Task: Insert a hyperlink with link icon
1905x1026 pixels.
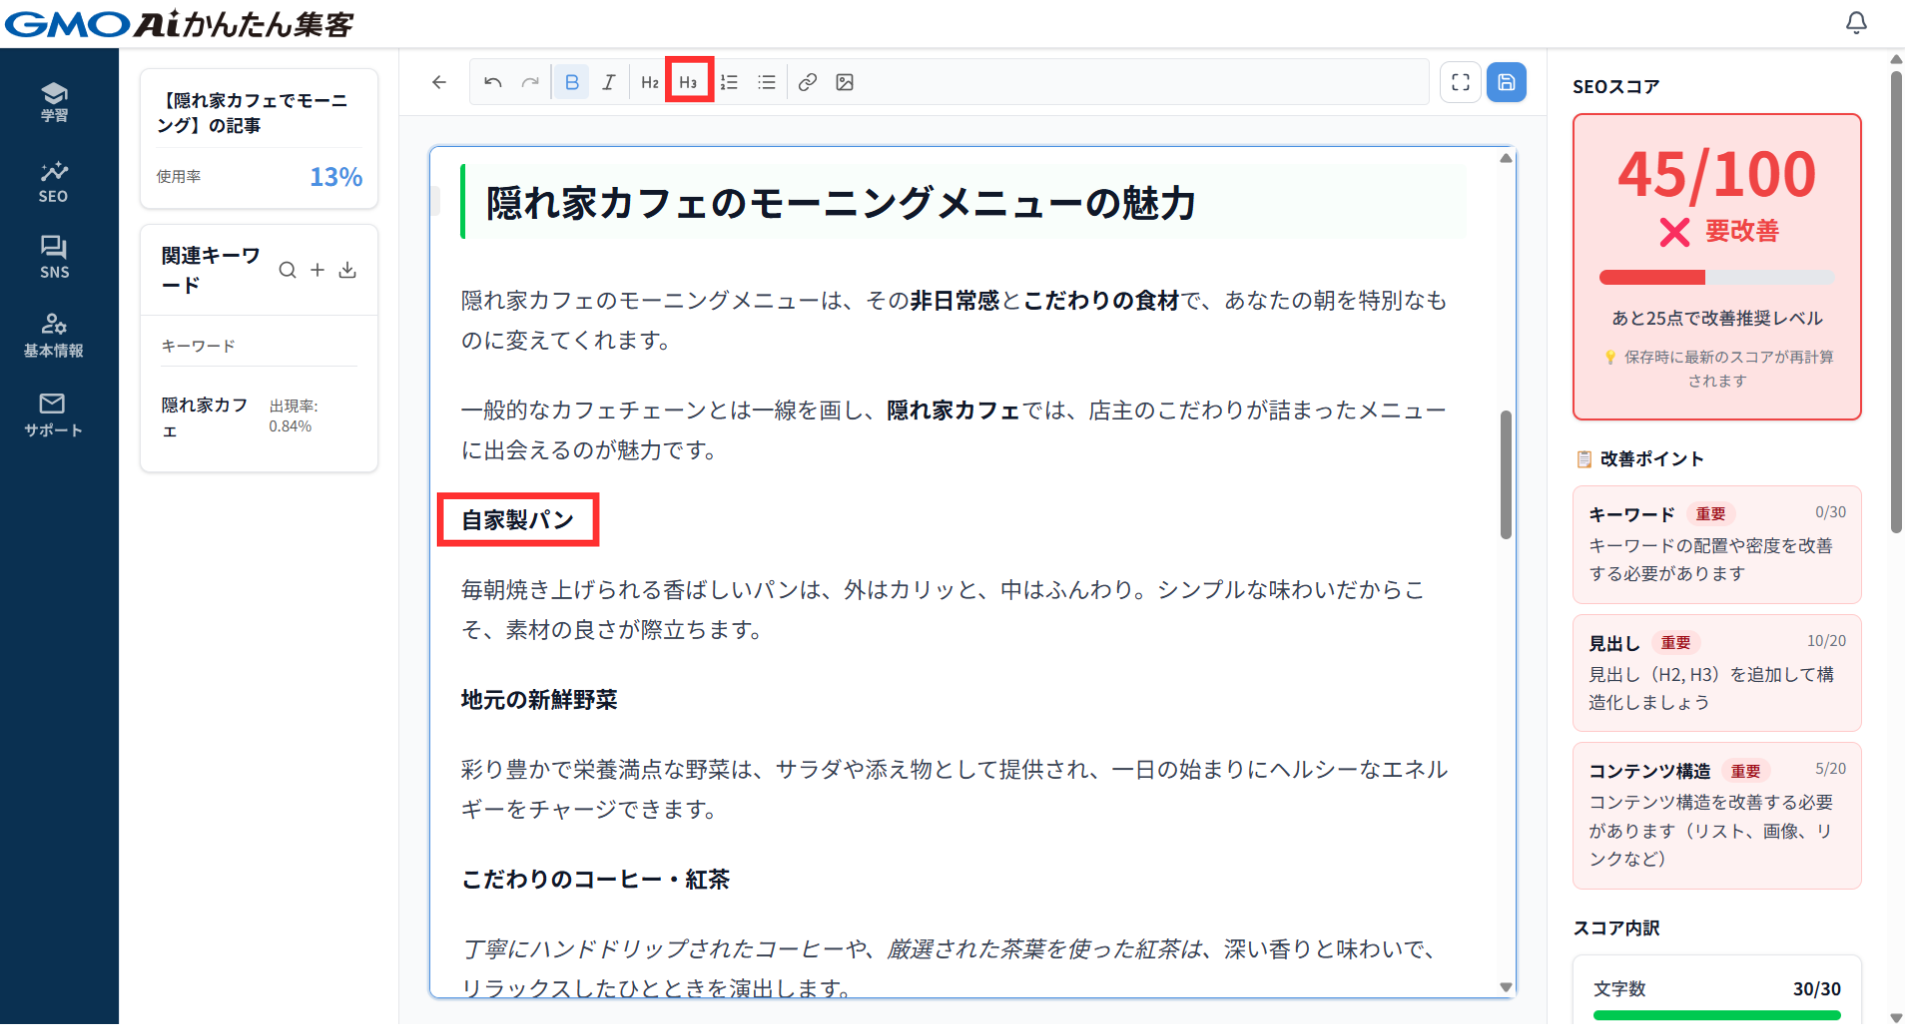Action: [807, 82]
